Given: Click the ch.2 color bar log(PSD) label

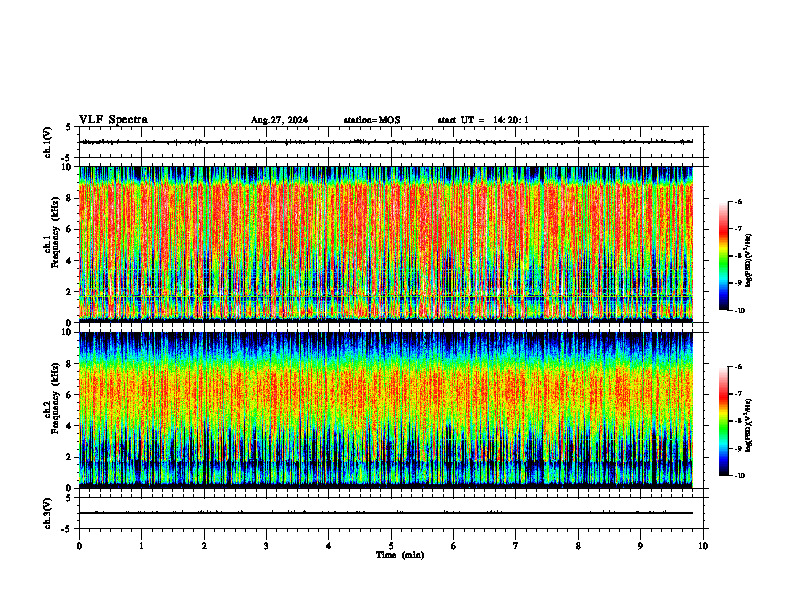Looking at the screenshot, I should [749, 425].
